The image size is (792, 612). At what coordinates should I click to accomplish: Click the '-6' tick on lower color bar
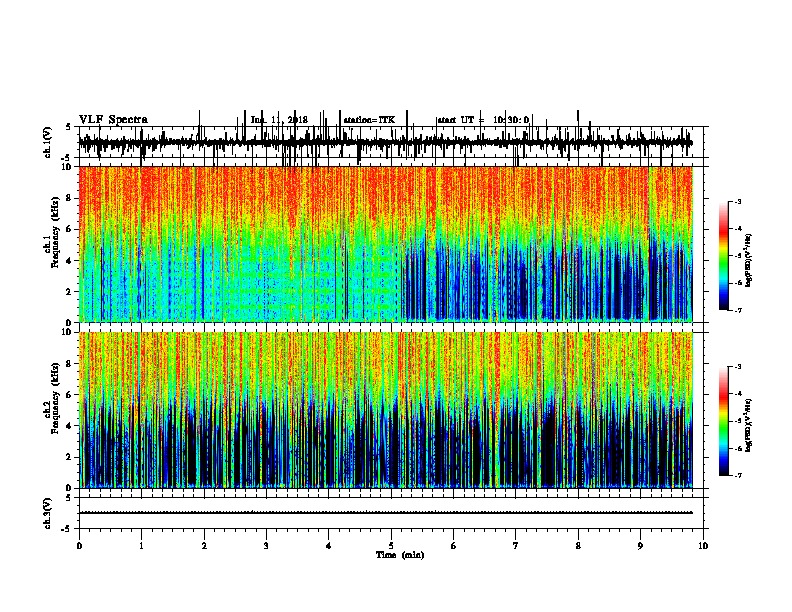pos(737,448)
